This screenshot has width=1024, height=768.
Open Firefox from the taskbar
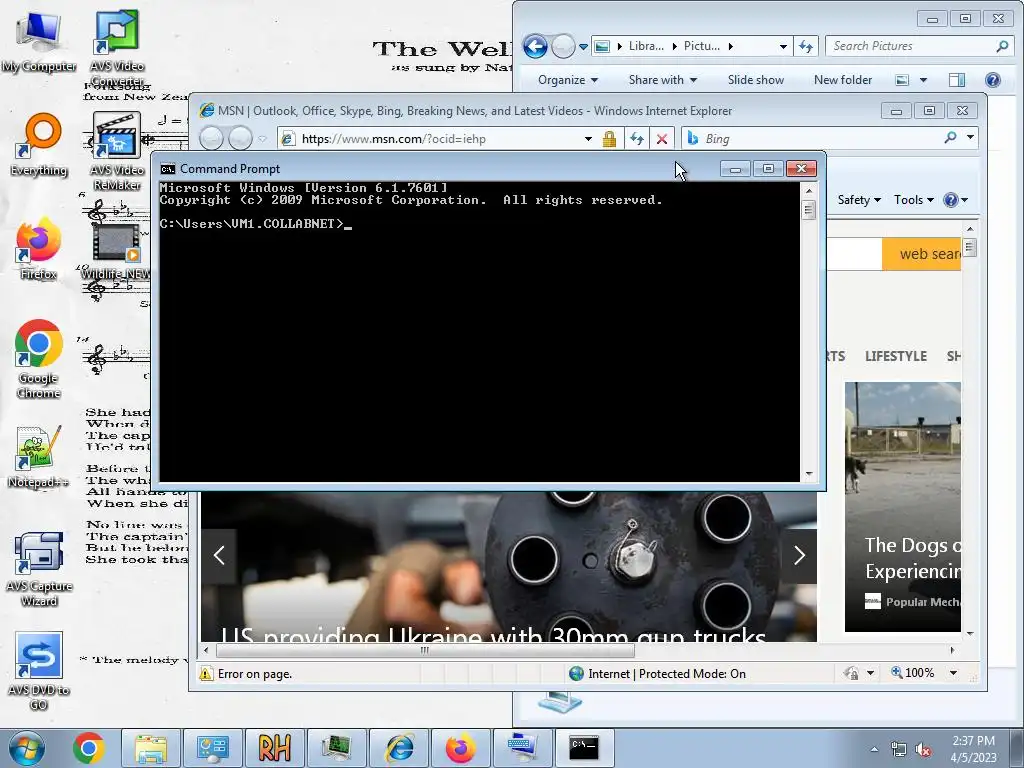coord(460,748)
